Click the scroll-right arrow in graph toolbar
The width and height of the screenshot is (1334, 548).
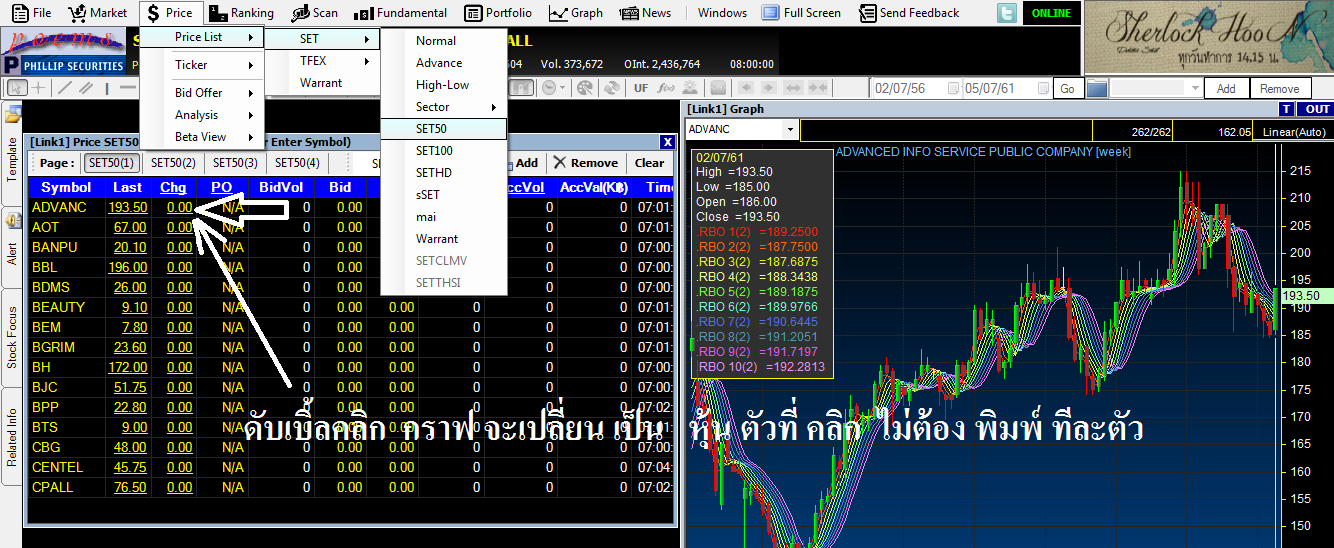[768, 88]
